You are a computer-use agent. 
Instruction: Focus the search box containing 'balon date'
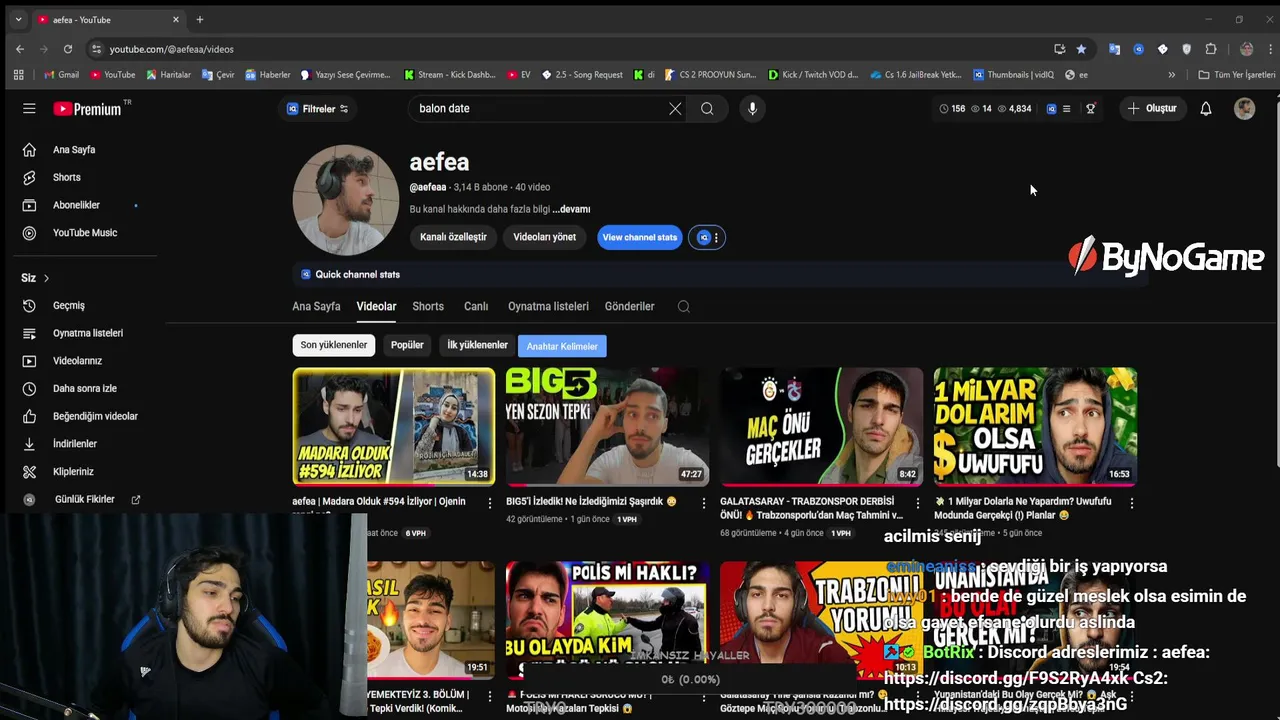[x=535, y=108]
